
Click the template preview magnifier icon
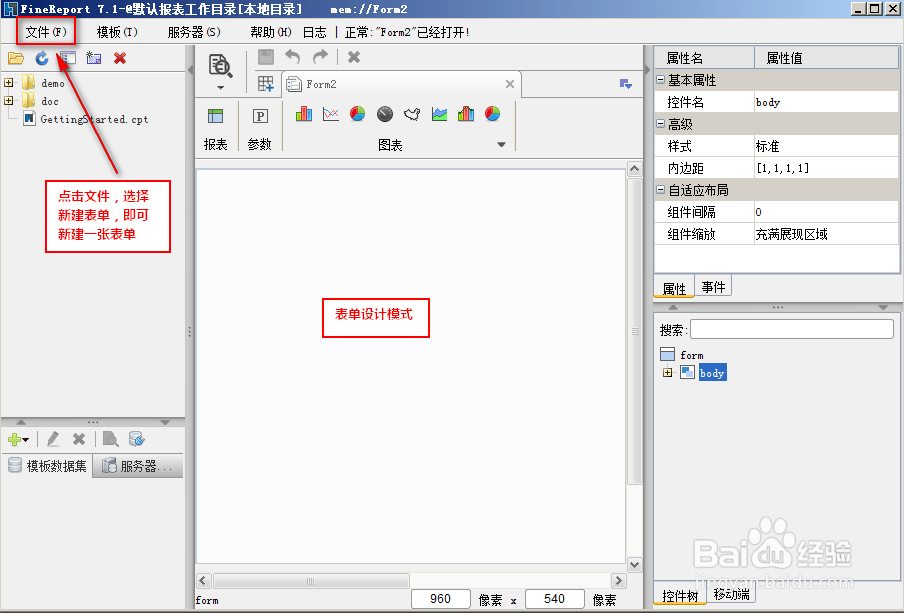(x=219, y=62)
